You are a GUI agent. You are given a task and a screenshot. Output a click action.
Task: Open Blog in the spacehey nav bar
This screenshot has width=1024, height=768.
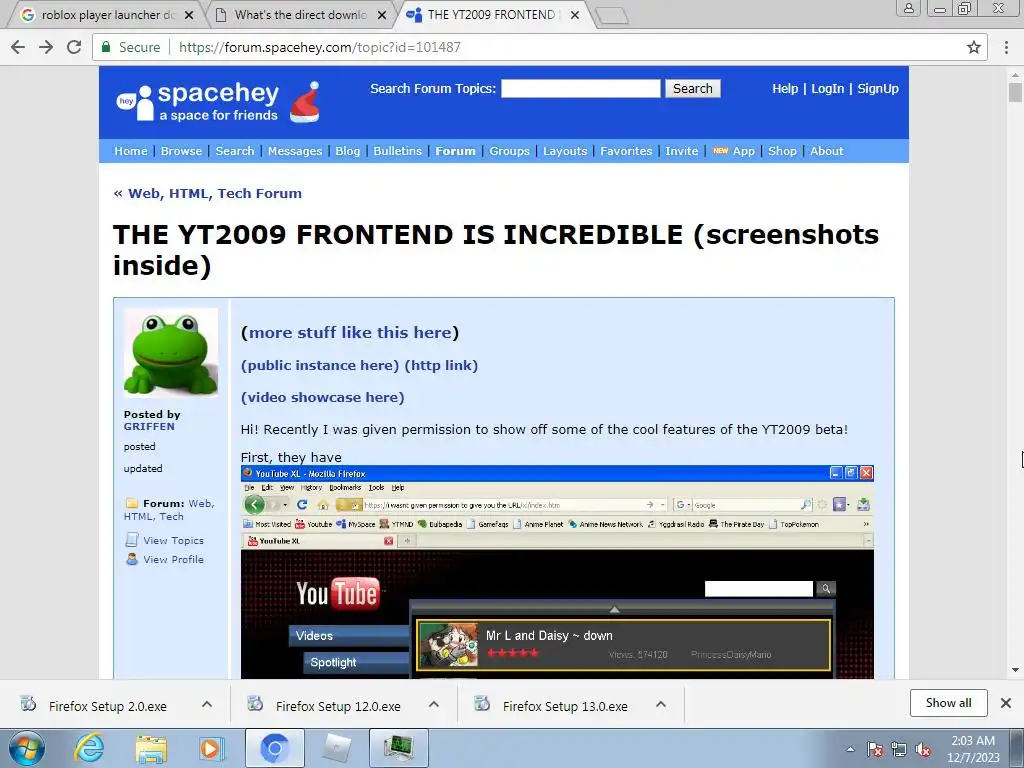[347, 151]
